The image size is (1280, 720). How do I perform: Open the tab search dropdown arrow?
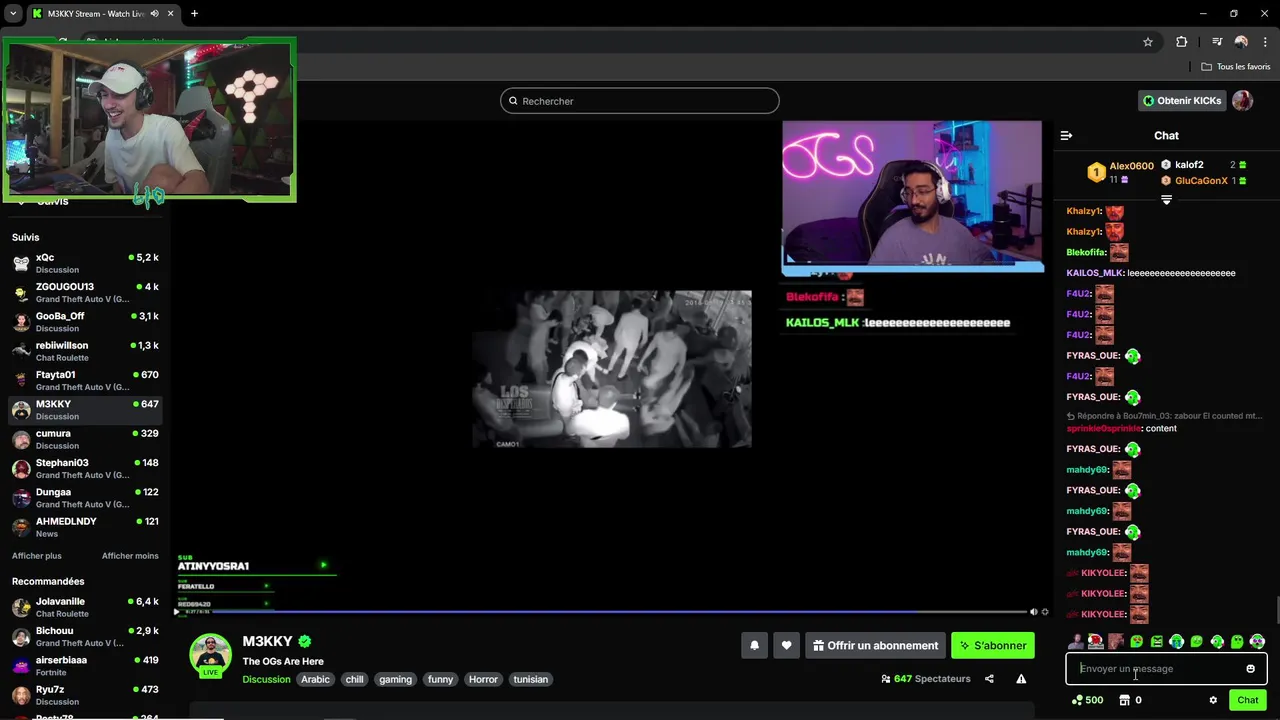click(13, 14)
